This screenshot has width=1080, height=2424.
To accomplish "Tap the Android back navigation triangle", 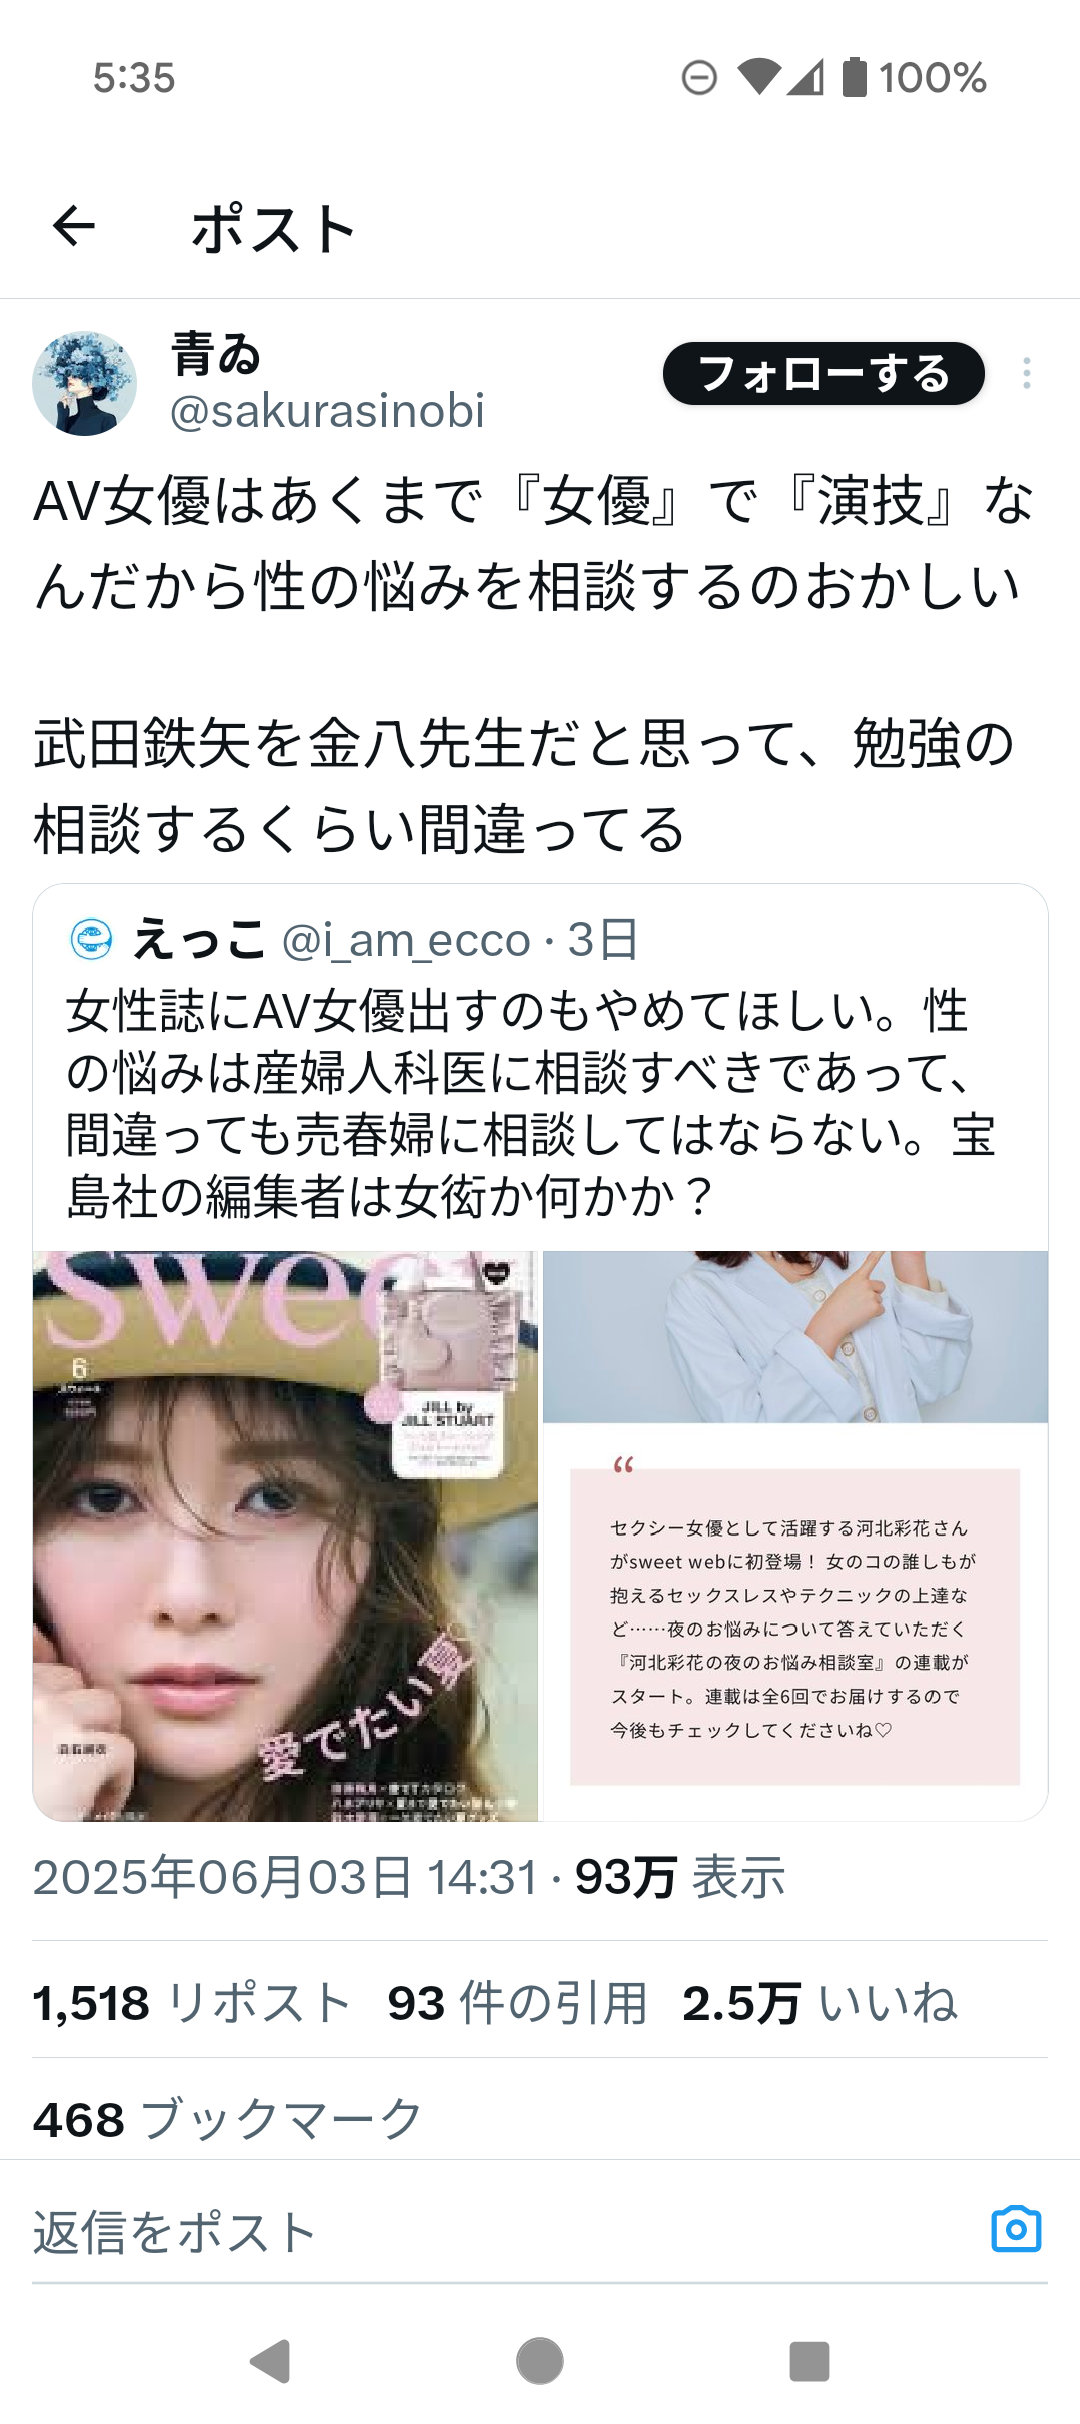I will coord(270,2362).
